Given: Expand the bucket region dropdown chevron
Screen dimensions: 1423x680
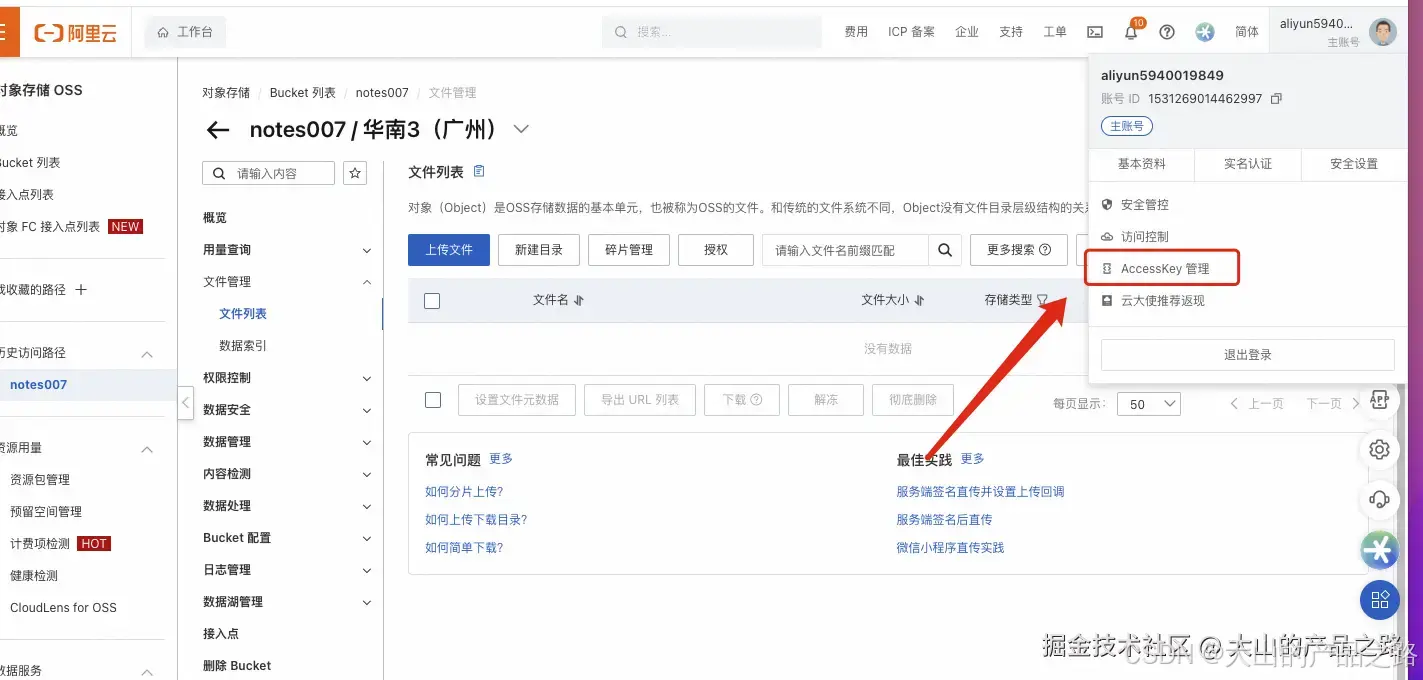Looking at the screenshot, I should tap(520, 129).
